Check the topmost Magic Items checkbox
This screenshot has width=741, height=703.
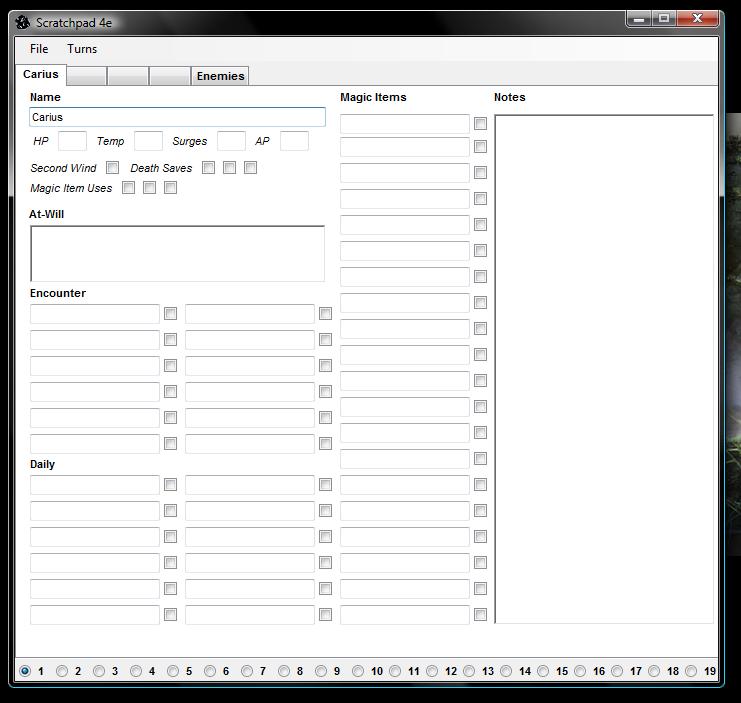tap(480, 124)
